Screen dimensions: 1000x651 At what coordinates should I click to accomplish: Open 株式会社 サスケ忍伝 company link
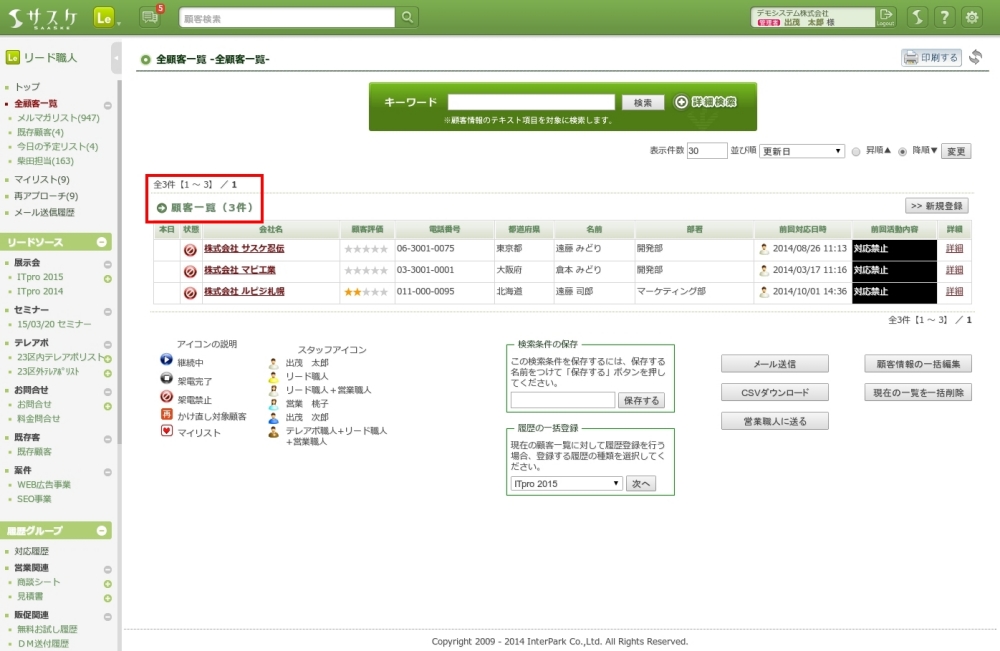[244, 248]
